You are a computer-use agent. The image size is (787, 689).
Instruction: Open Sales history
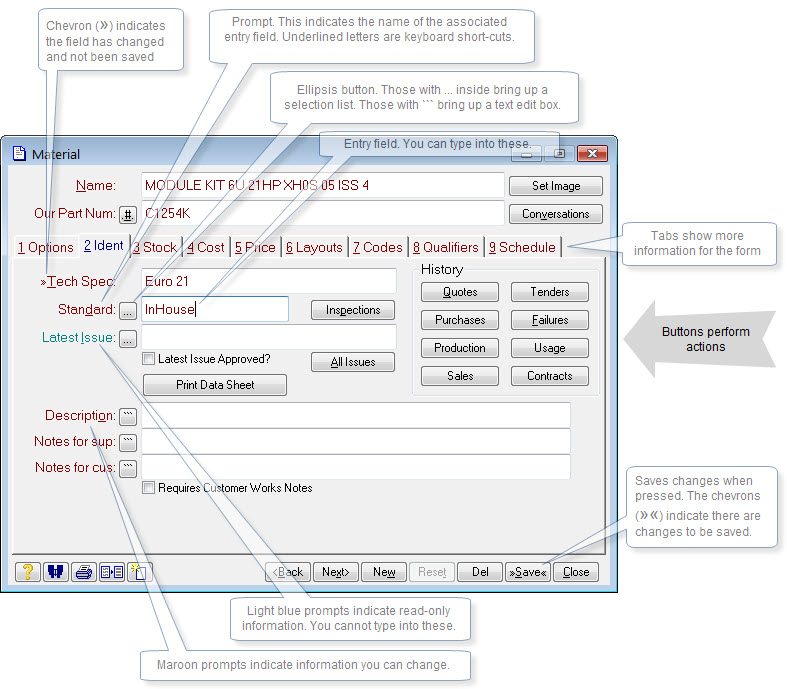(460, 376)
